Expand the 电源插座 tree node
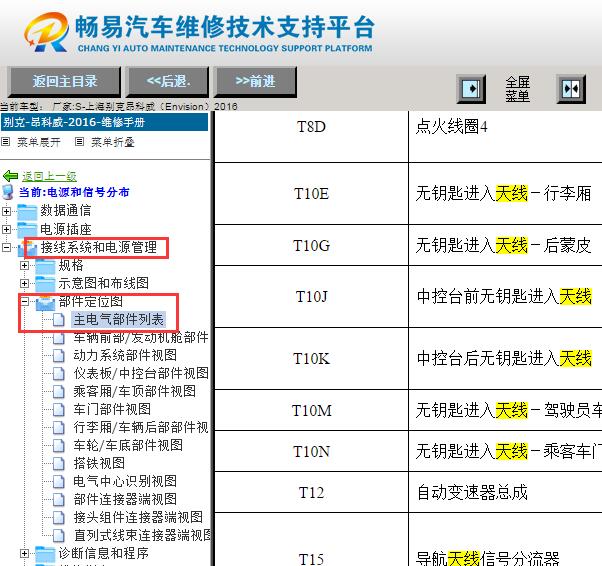This screenshot has height=566, width=602. pos(7,229)
